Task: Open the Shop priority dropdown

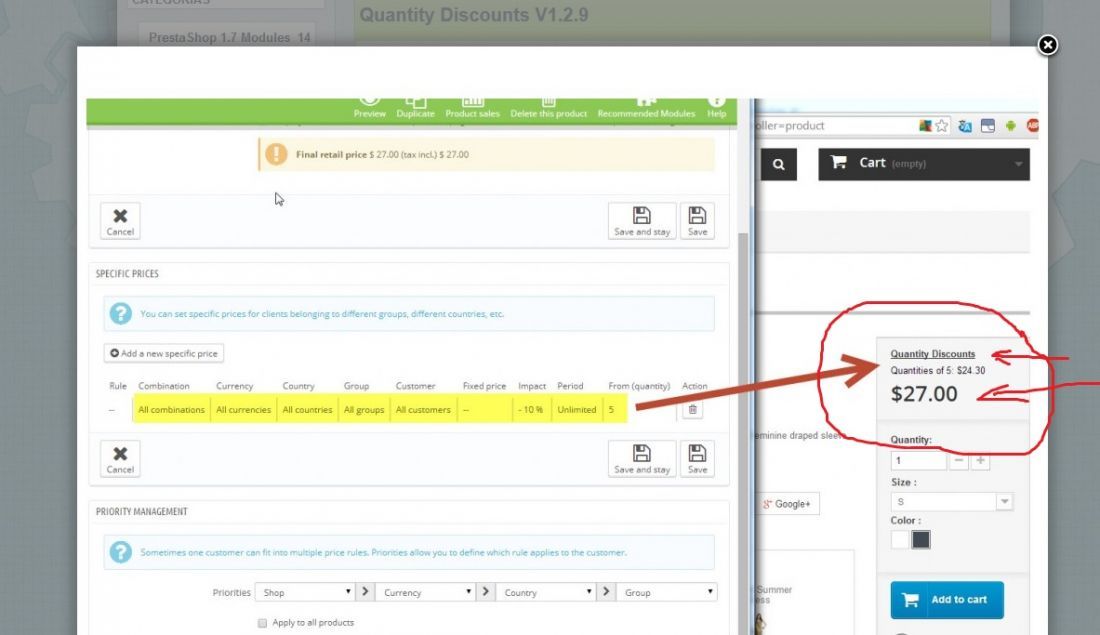Action: pos(305,592)
